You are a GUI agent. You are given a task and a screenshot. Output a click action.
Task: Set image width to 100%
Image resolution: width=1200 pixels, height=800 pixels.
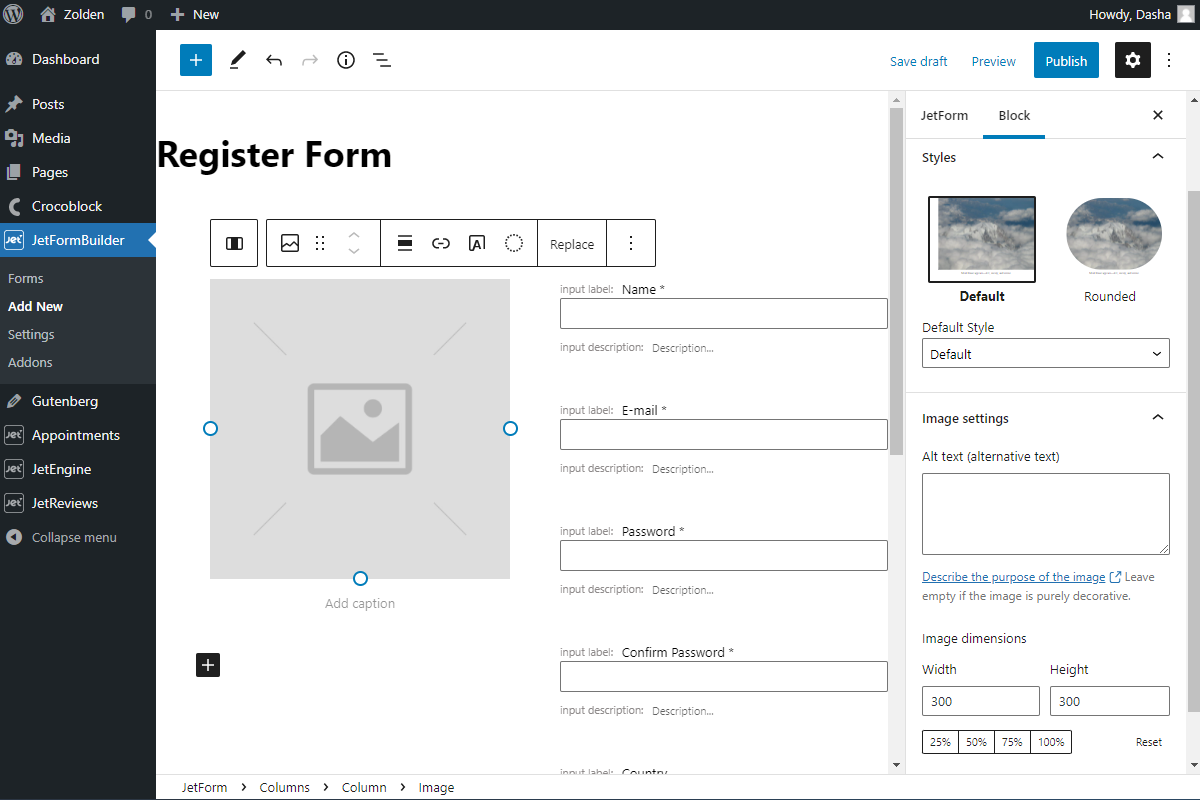tap(1053, 742)
